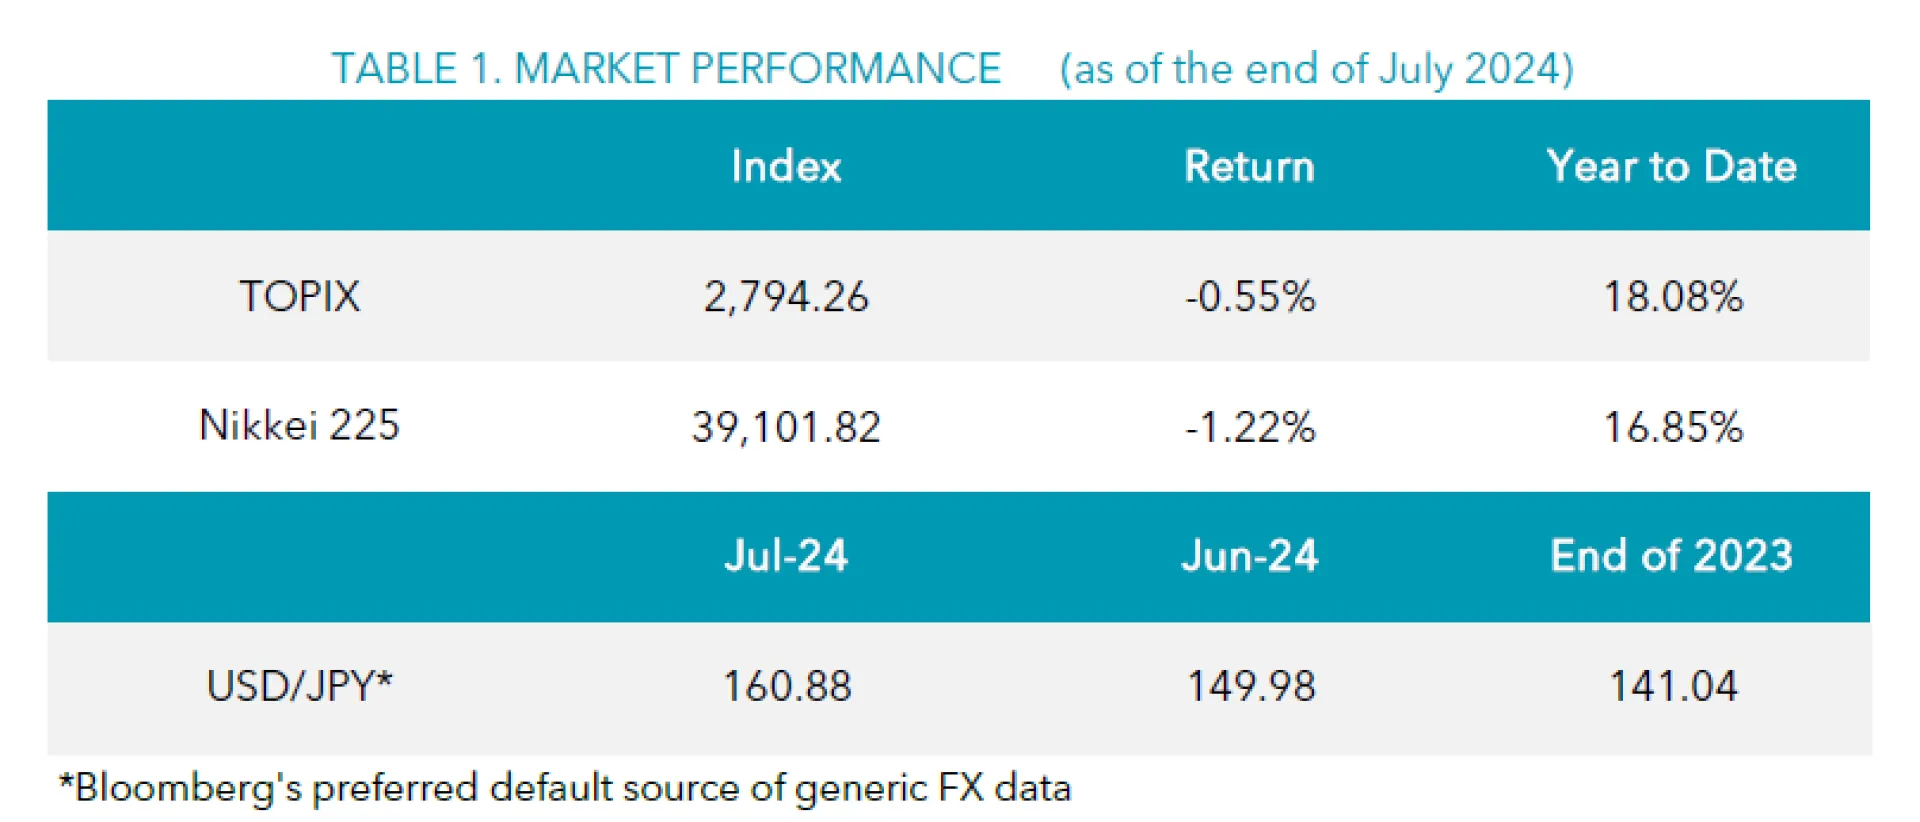Select the TOPIX return of -0.55%
The height and width of the screenshot is (822, 1920).
(1250, 297)
